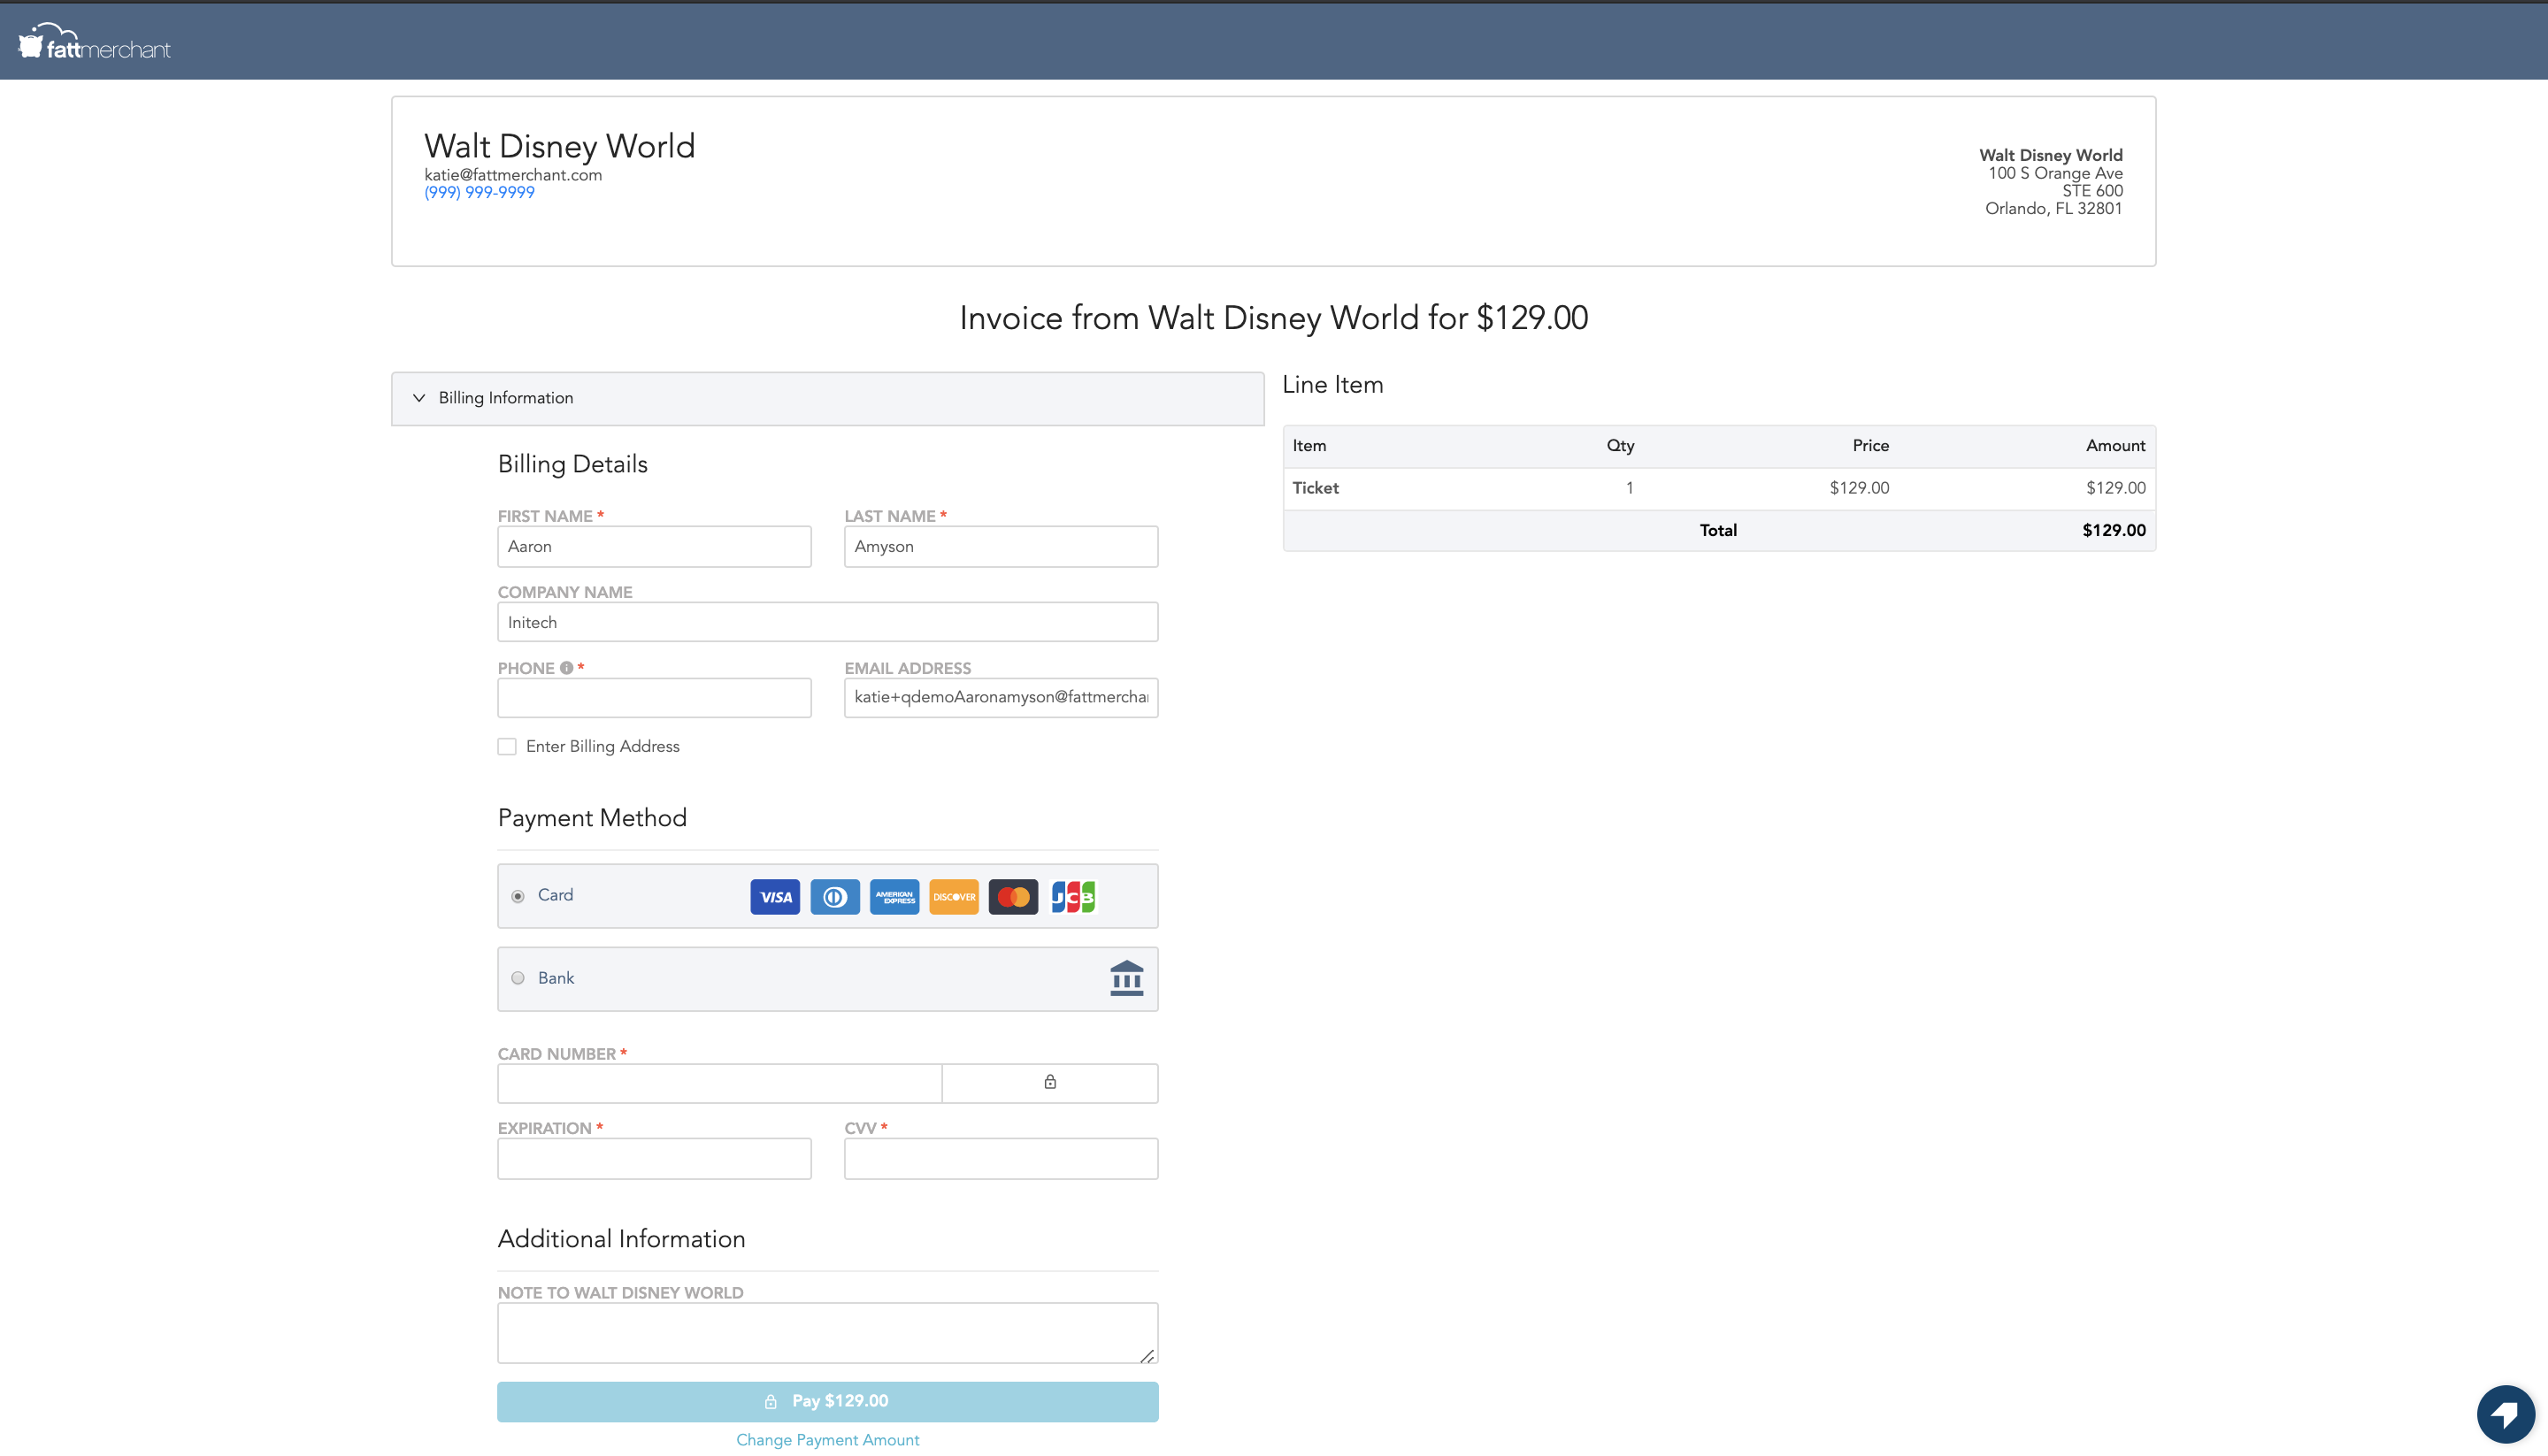The height and width of the screenshot is (1456, 2548).
Task: Click the (999) 999-9999 phone link
Action: pyautogui.click(x=479, y=192)
